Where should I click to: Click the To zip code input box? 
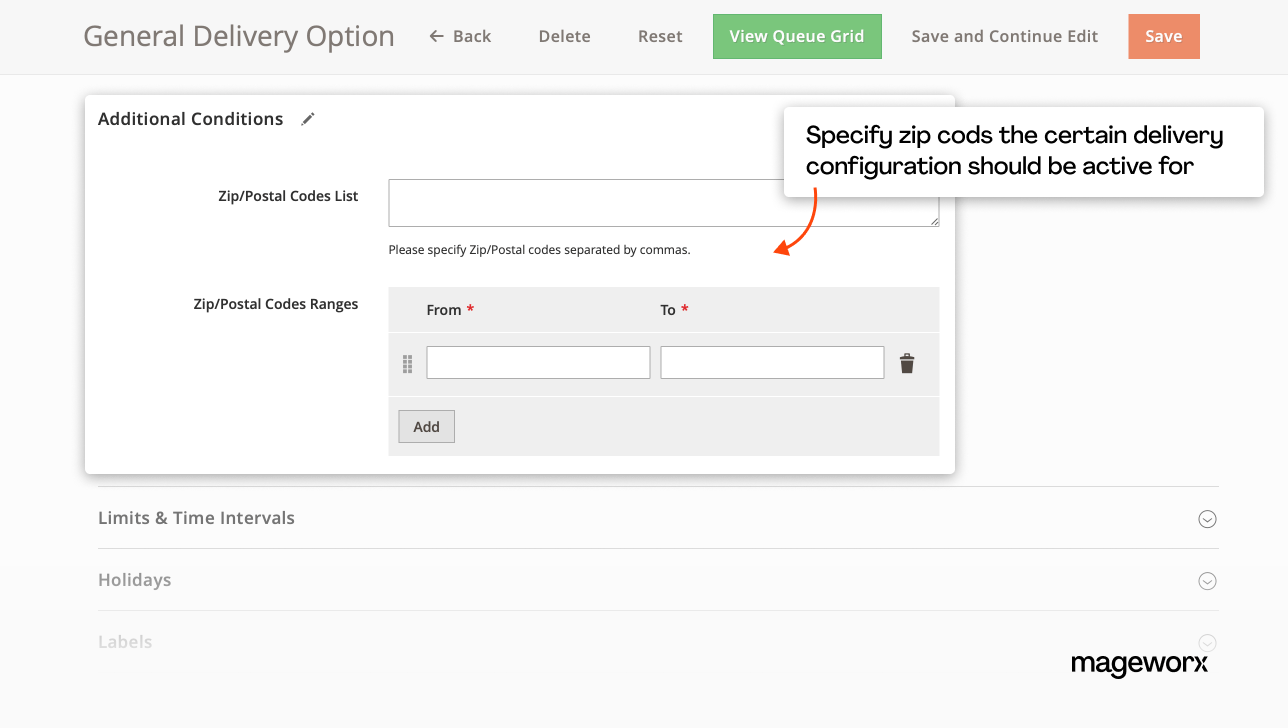click(771, 362)
